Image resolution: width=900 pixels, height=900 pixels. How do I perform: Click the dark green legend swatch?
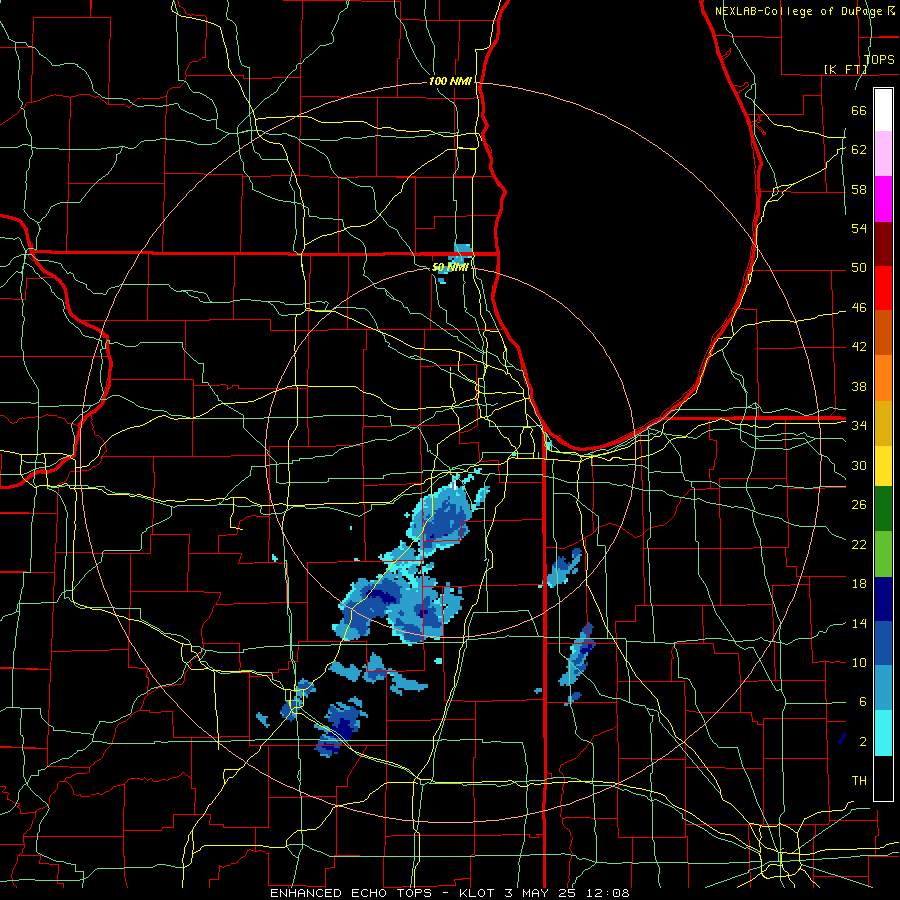tap(883, 509)
